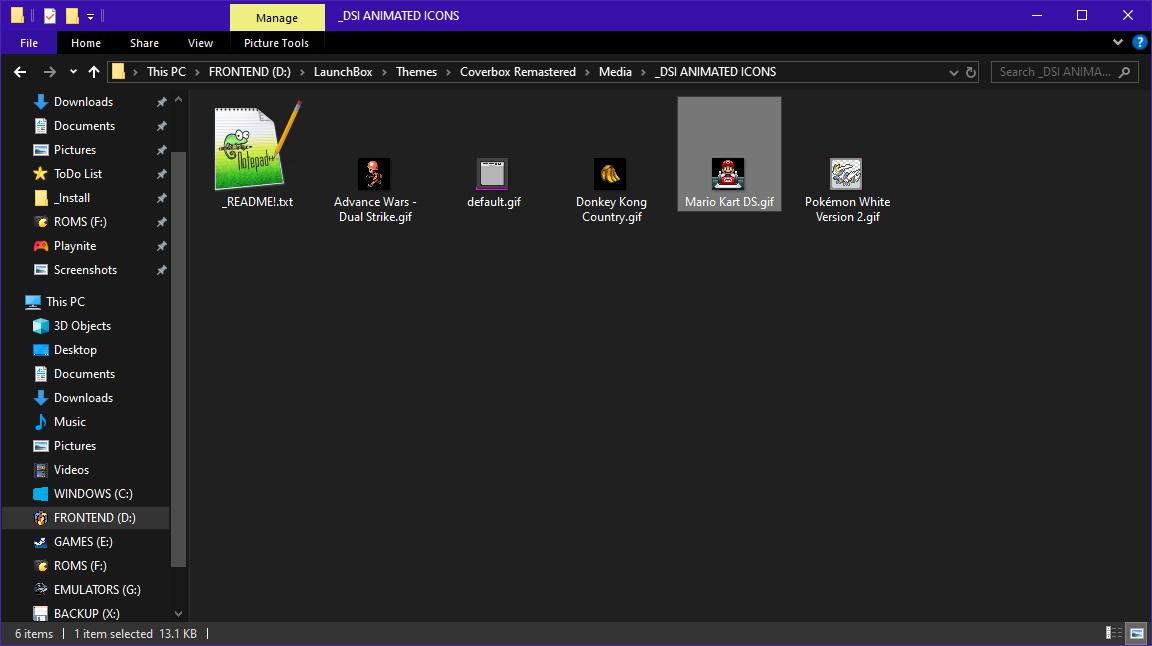Expand the chevron after LaunchBox in path
Image resolution: width=1152 pixels, height=646 pixels.
[384, 72]
